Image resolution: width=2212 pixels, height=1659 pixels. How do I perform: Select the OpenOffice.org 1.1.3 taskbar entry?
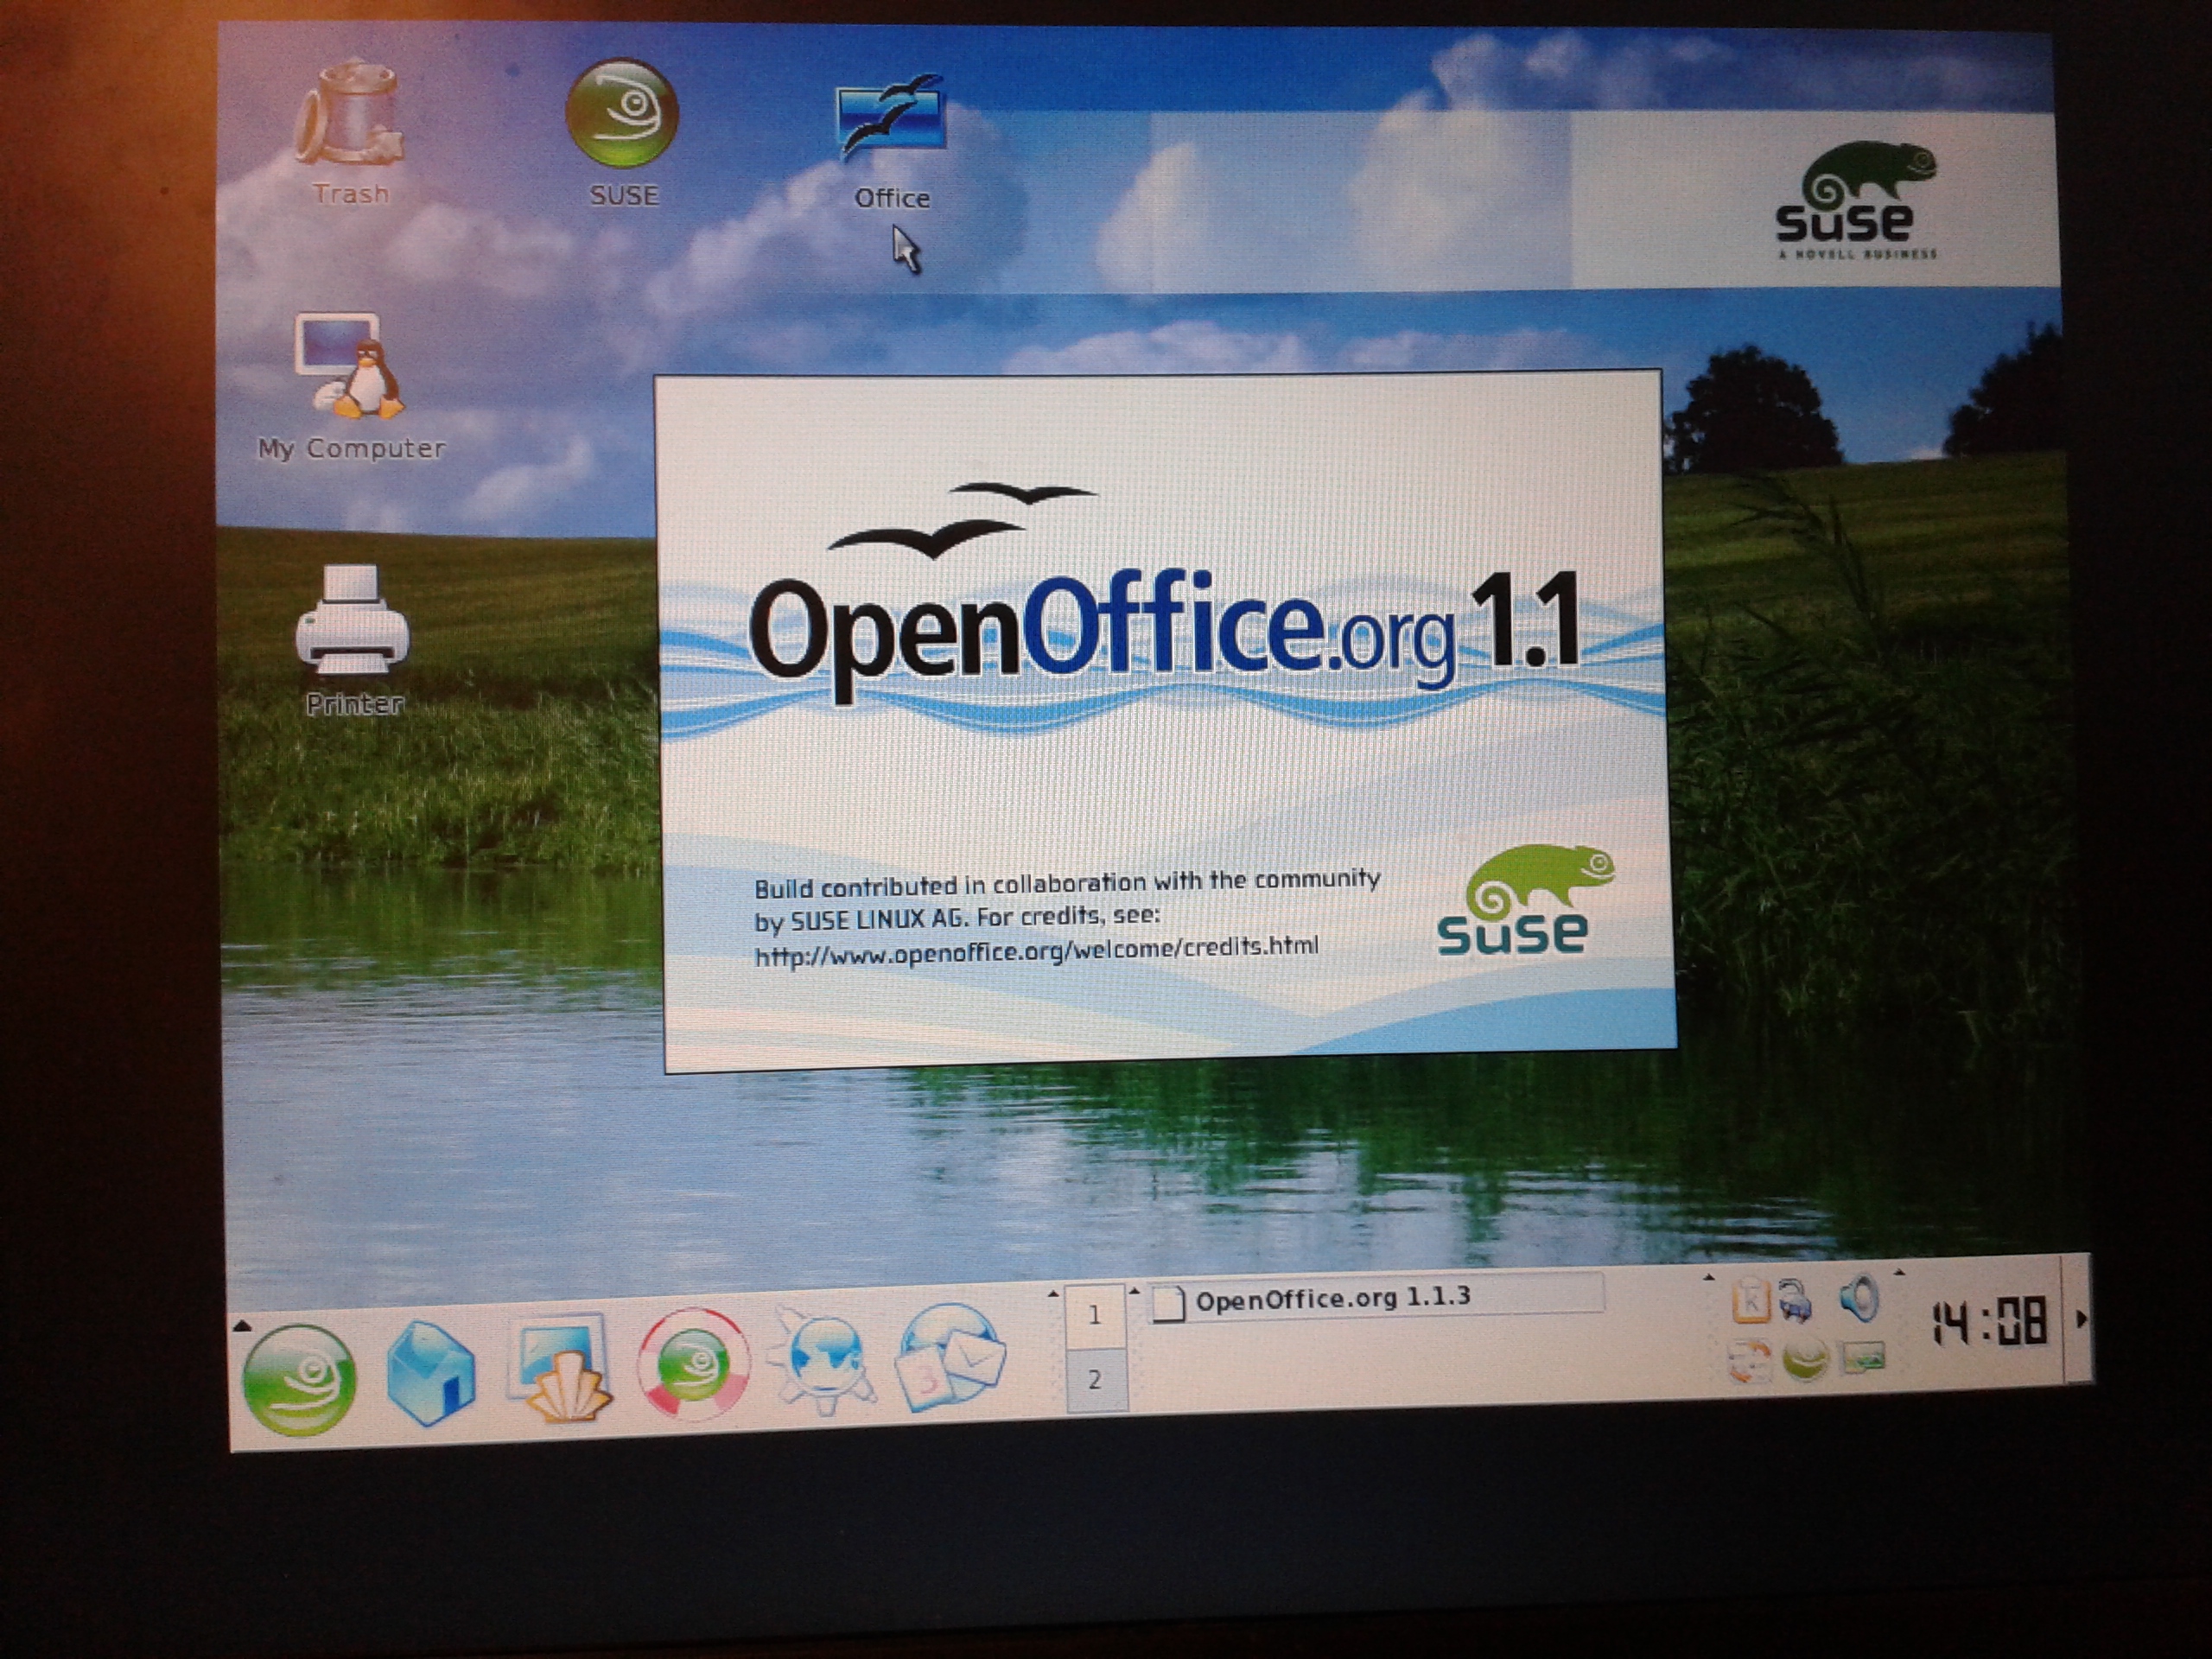click(1376, 1299)
